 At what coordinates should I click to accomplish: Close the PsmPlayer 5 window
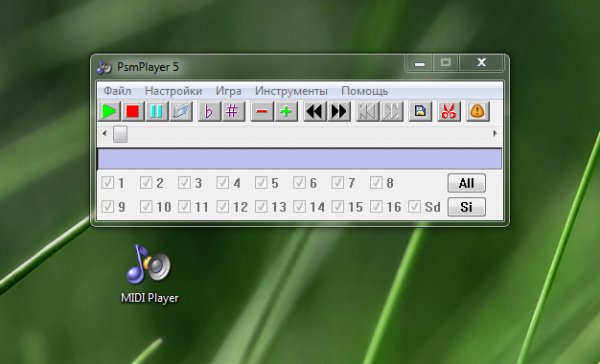coord(481,63)
